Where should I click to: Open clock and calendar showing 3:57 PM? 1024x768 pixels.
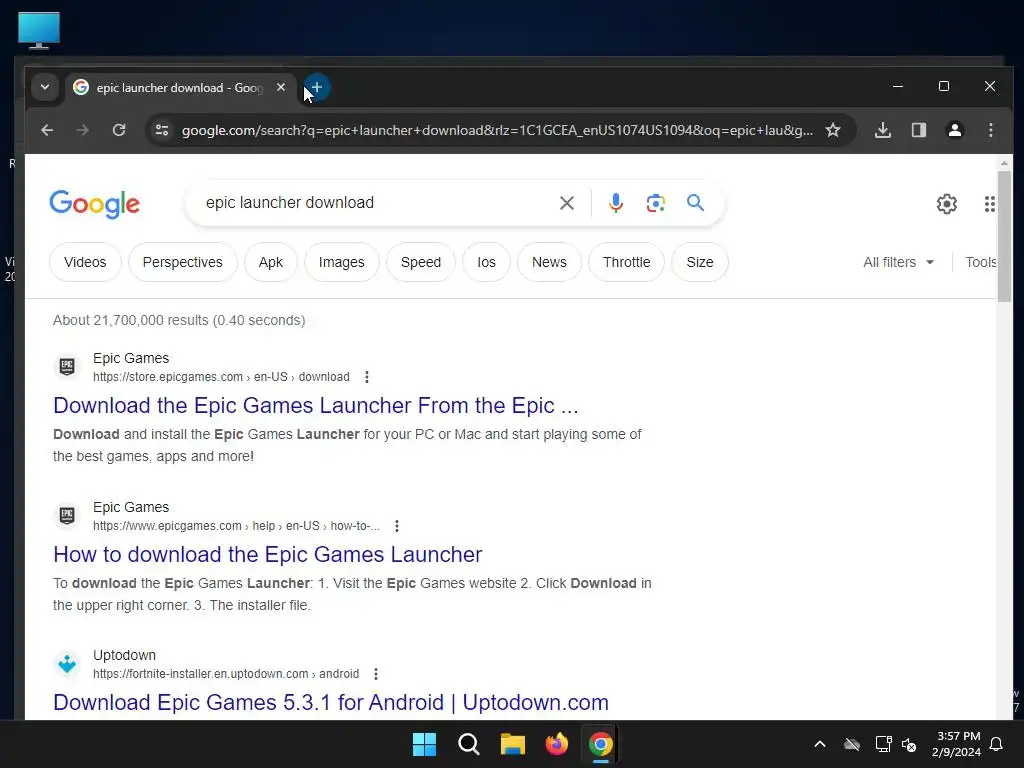click(x=956, y=744)
